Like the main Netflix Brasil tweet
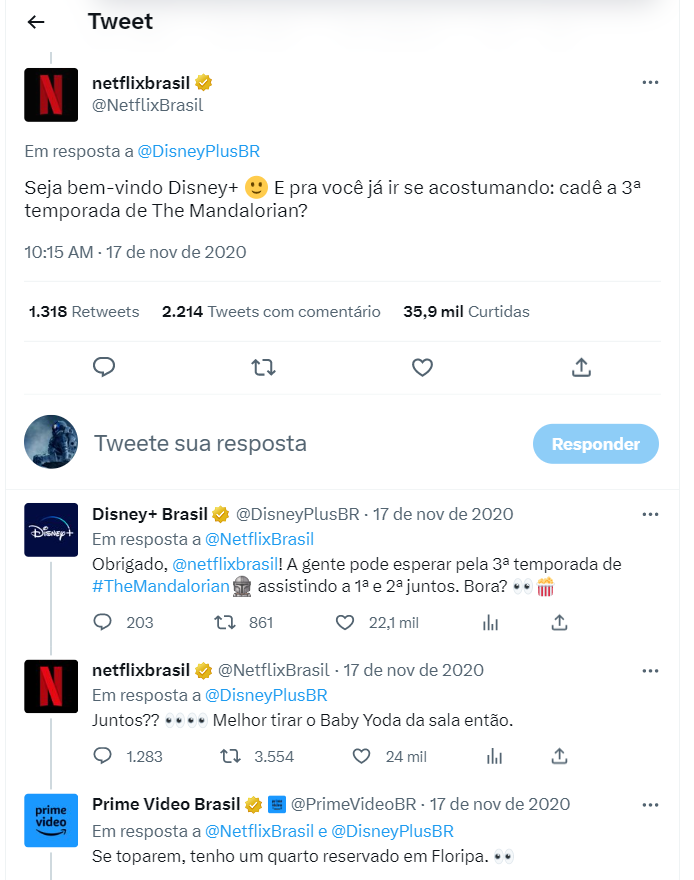The image size is (694, 880). (x=422, y=367)
